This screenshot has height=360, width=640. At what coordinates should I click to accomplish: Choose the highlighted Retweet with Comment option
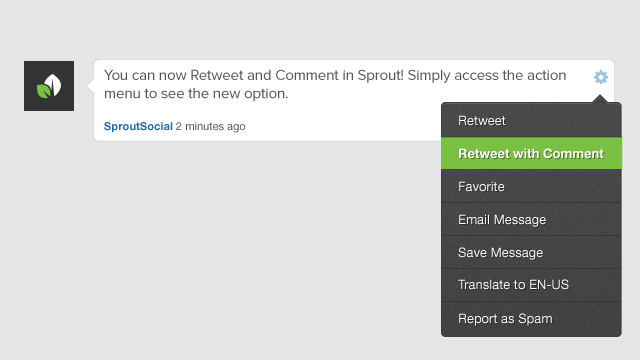[x=531, y=153]
